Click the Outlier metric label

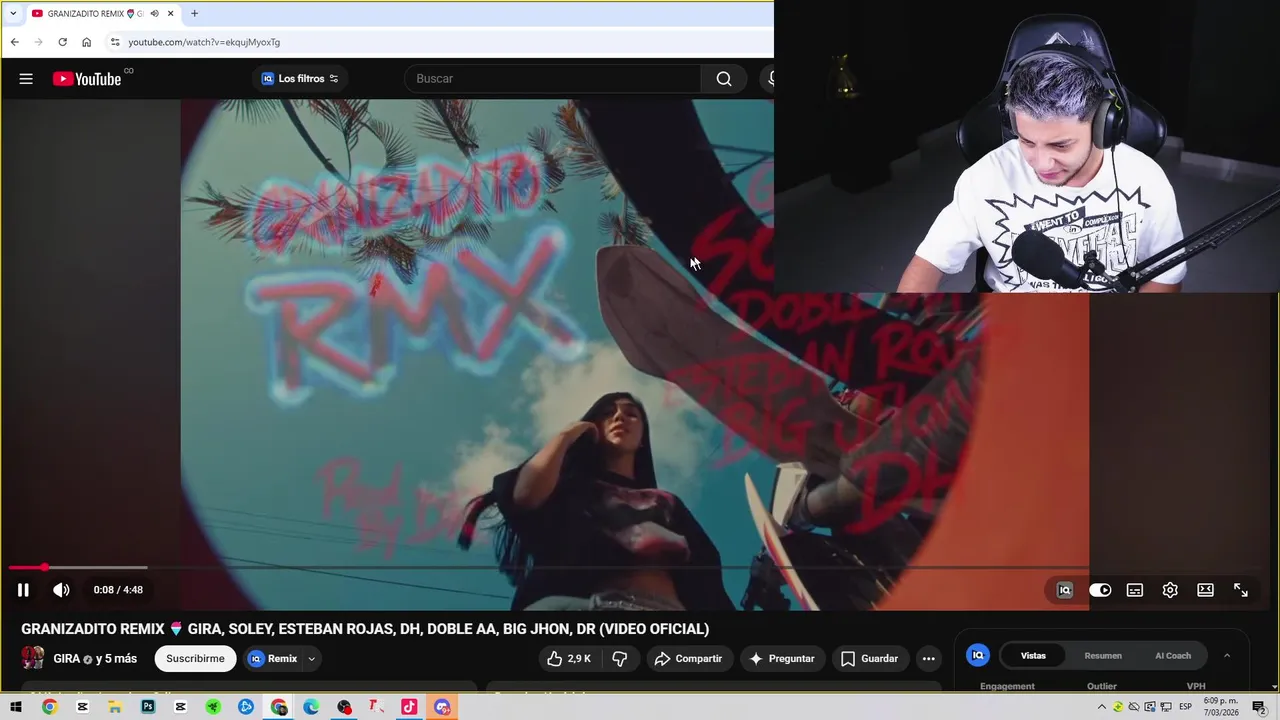[1102, 686]
